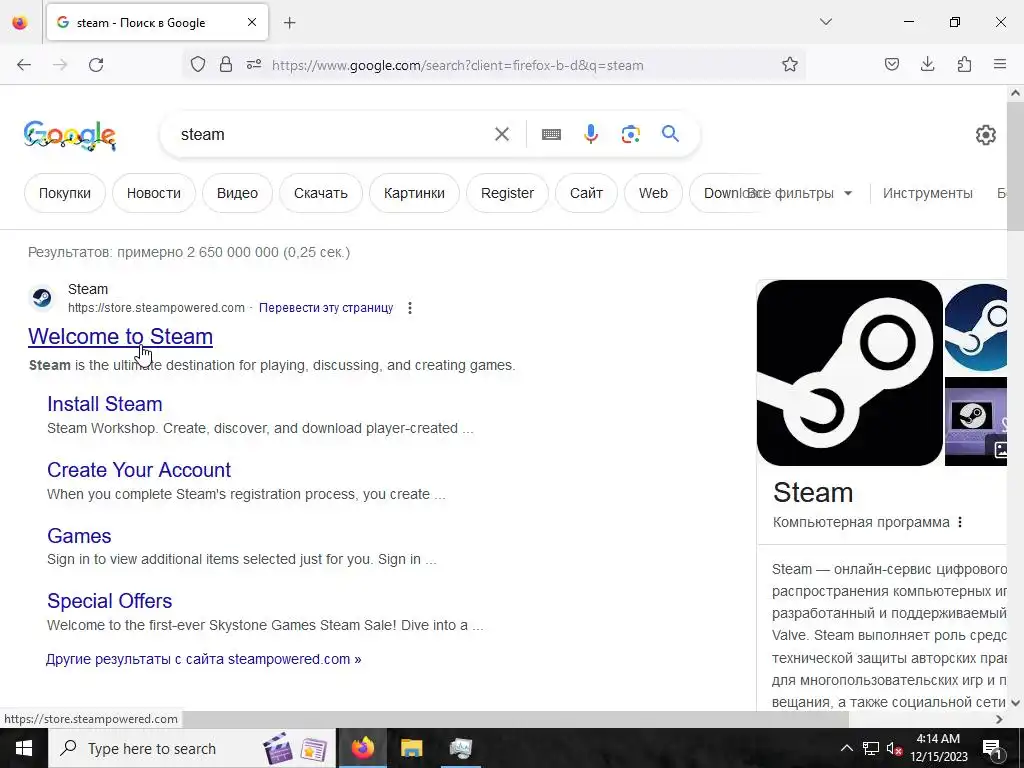1024x768 pixels.
Task: Choose the Скачать filter chip
Action: coord(321,193)
